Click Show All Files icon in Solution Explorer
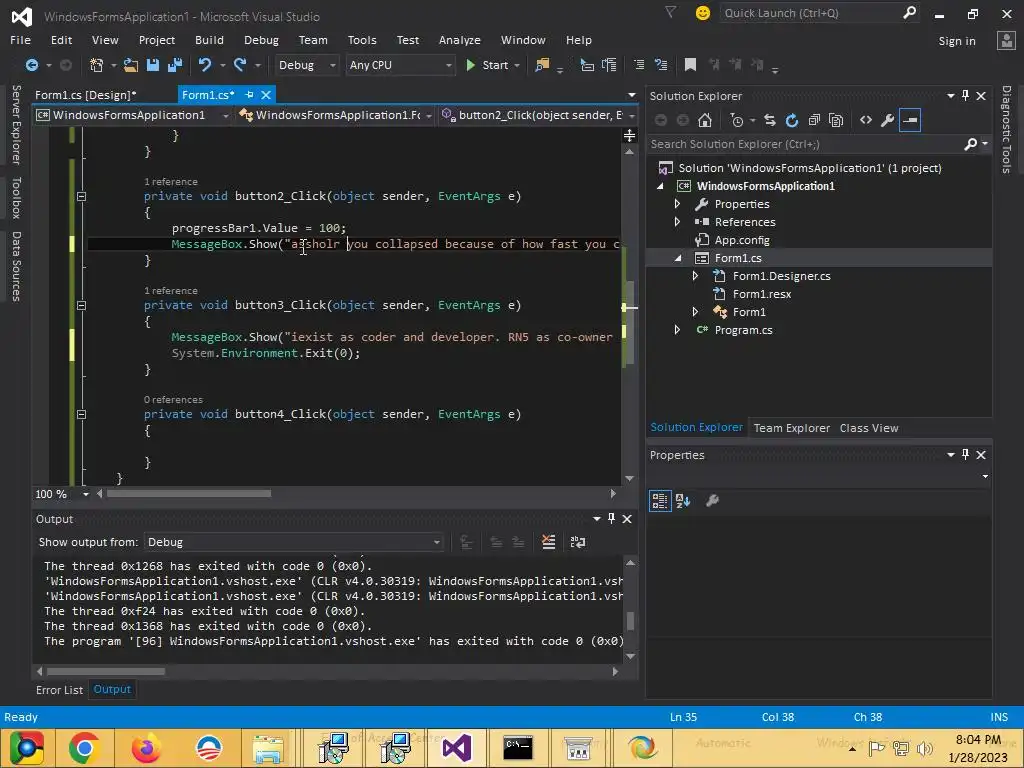This screenshot has height=768, width=1024. coord(836,120)
